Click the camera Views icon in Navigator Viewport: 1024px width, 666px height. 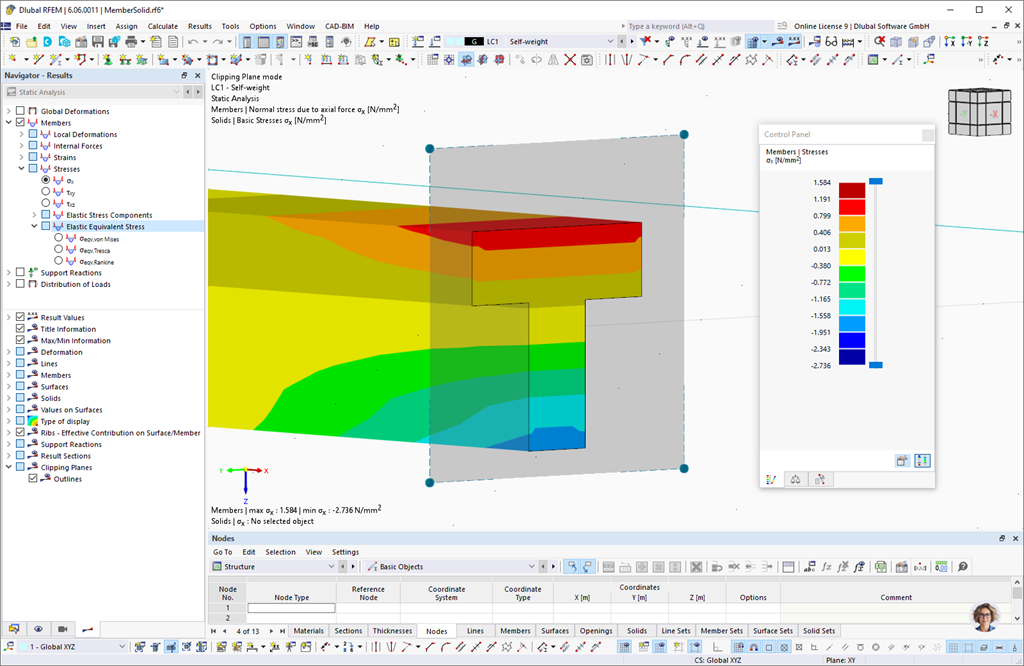(x=63, y=629)
